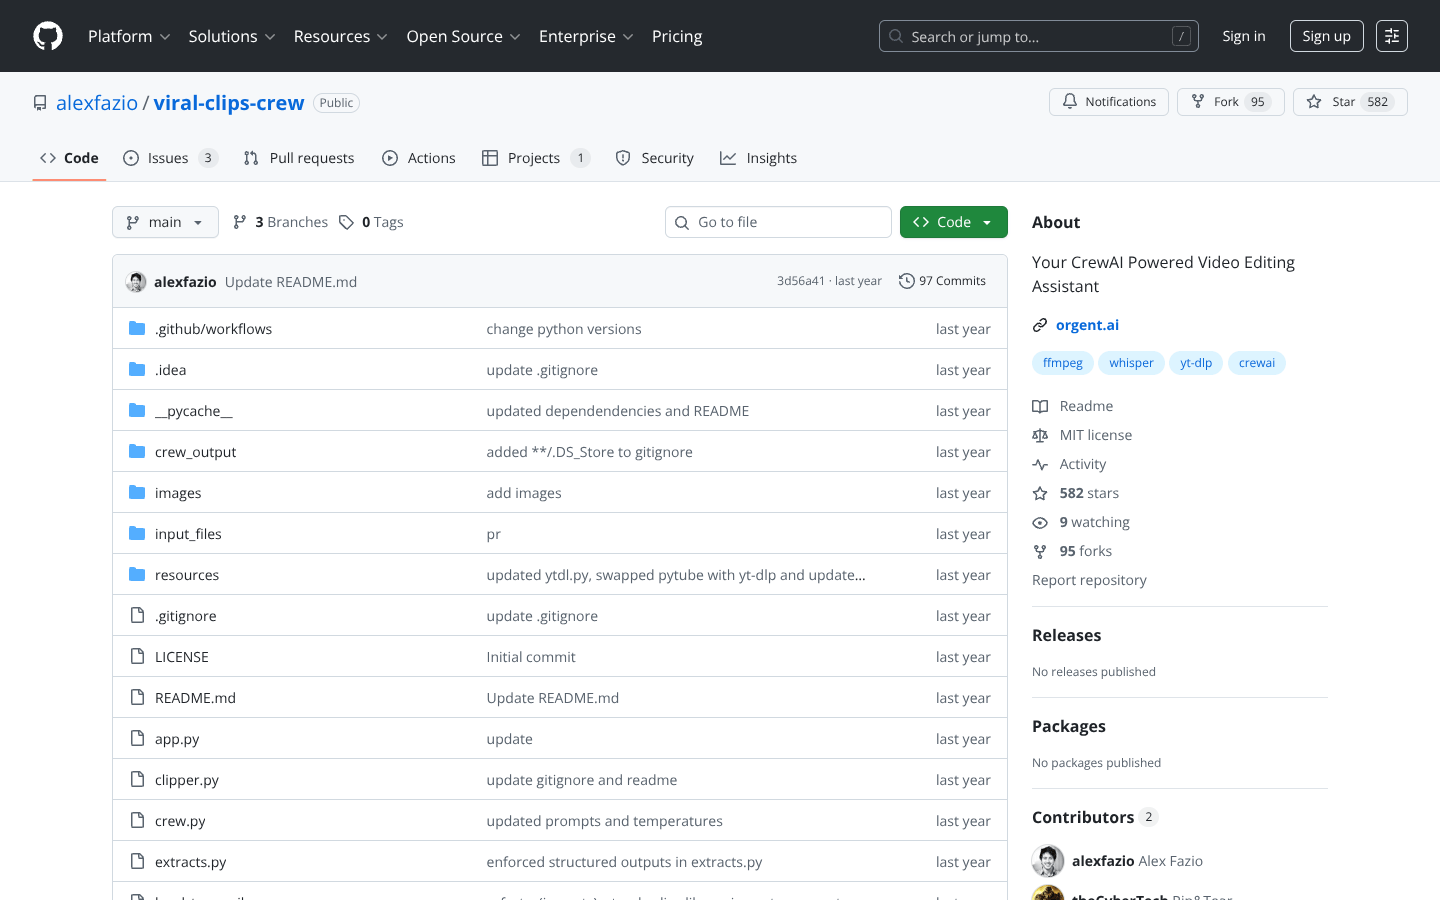Expand the Platform navigation menu

129,36
